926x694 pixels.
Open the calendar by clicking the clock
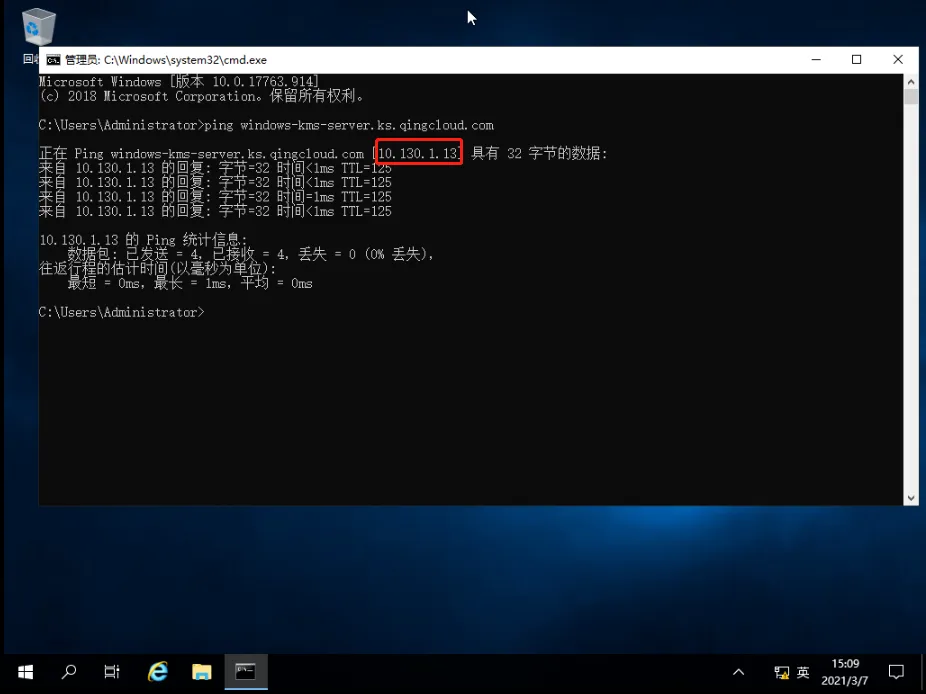tap(845, 671)
